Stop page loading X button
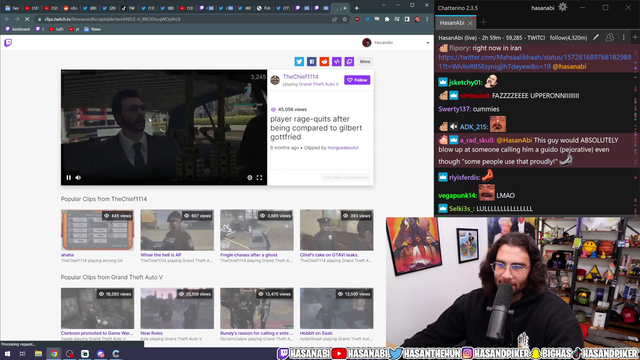Viewport: 640px width, 360px height. click(x=27, y=19)
